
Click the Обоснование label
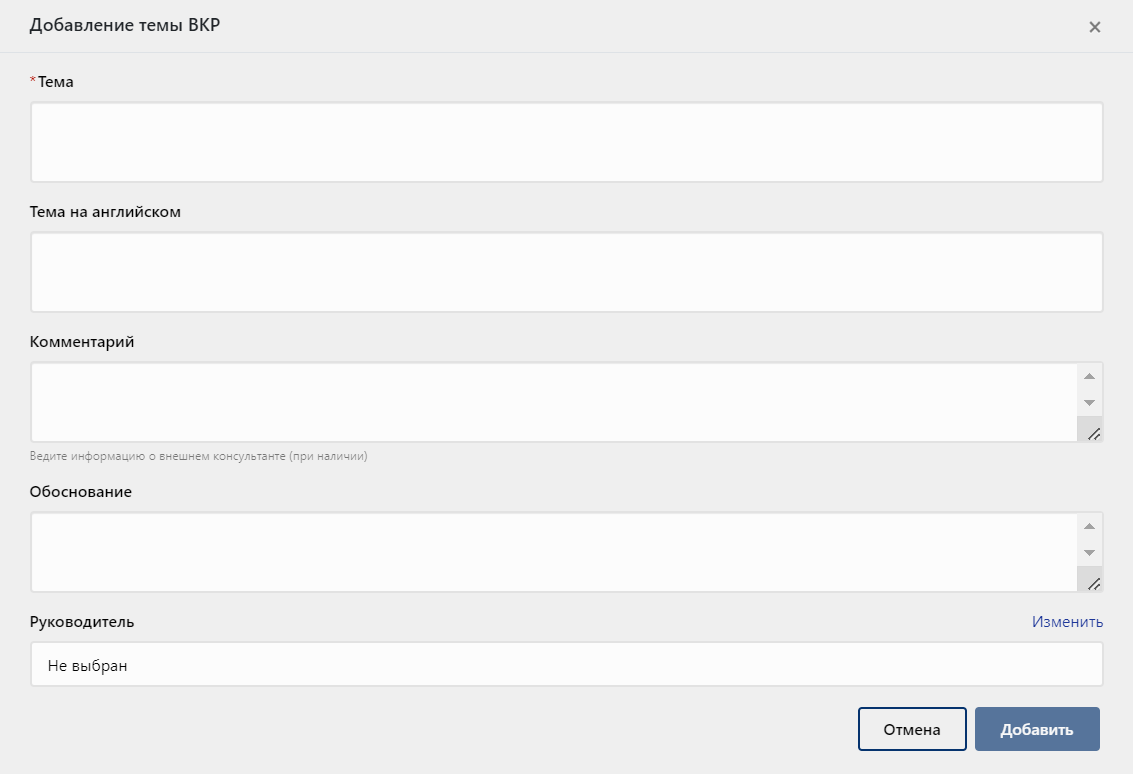point(81,491)
